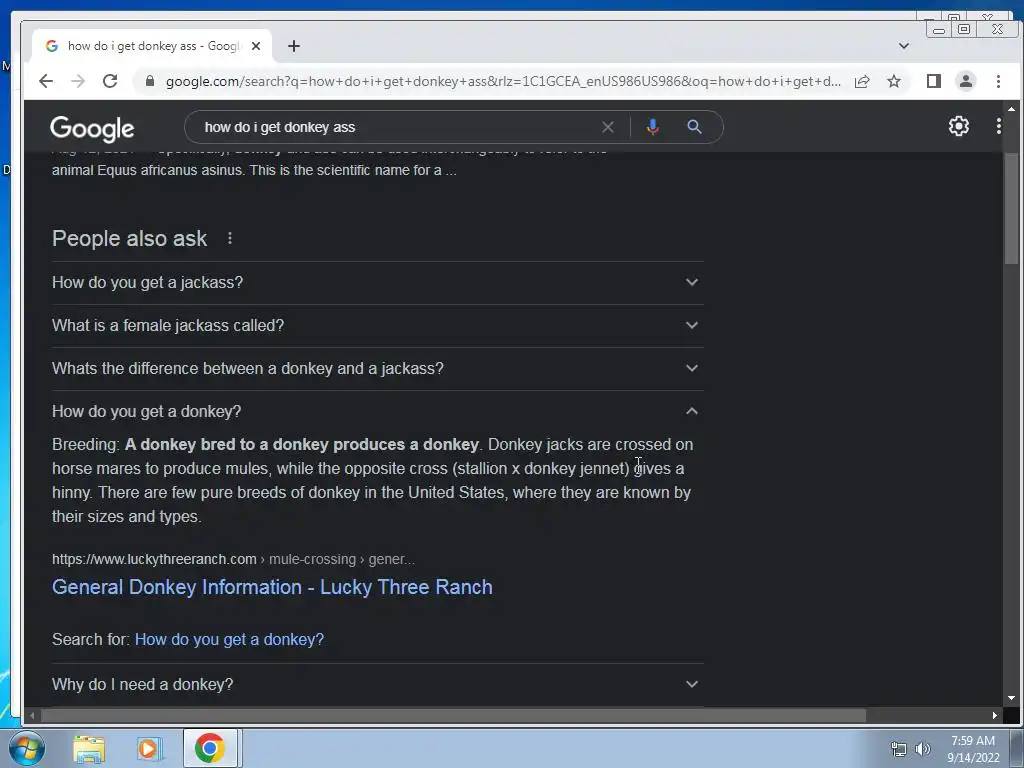
Task: Click scroll-right arrow on horizontal scrollbar
Action: click(x=995, y=716)
